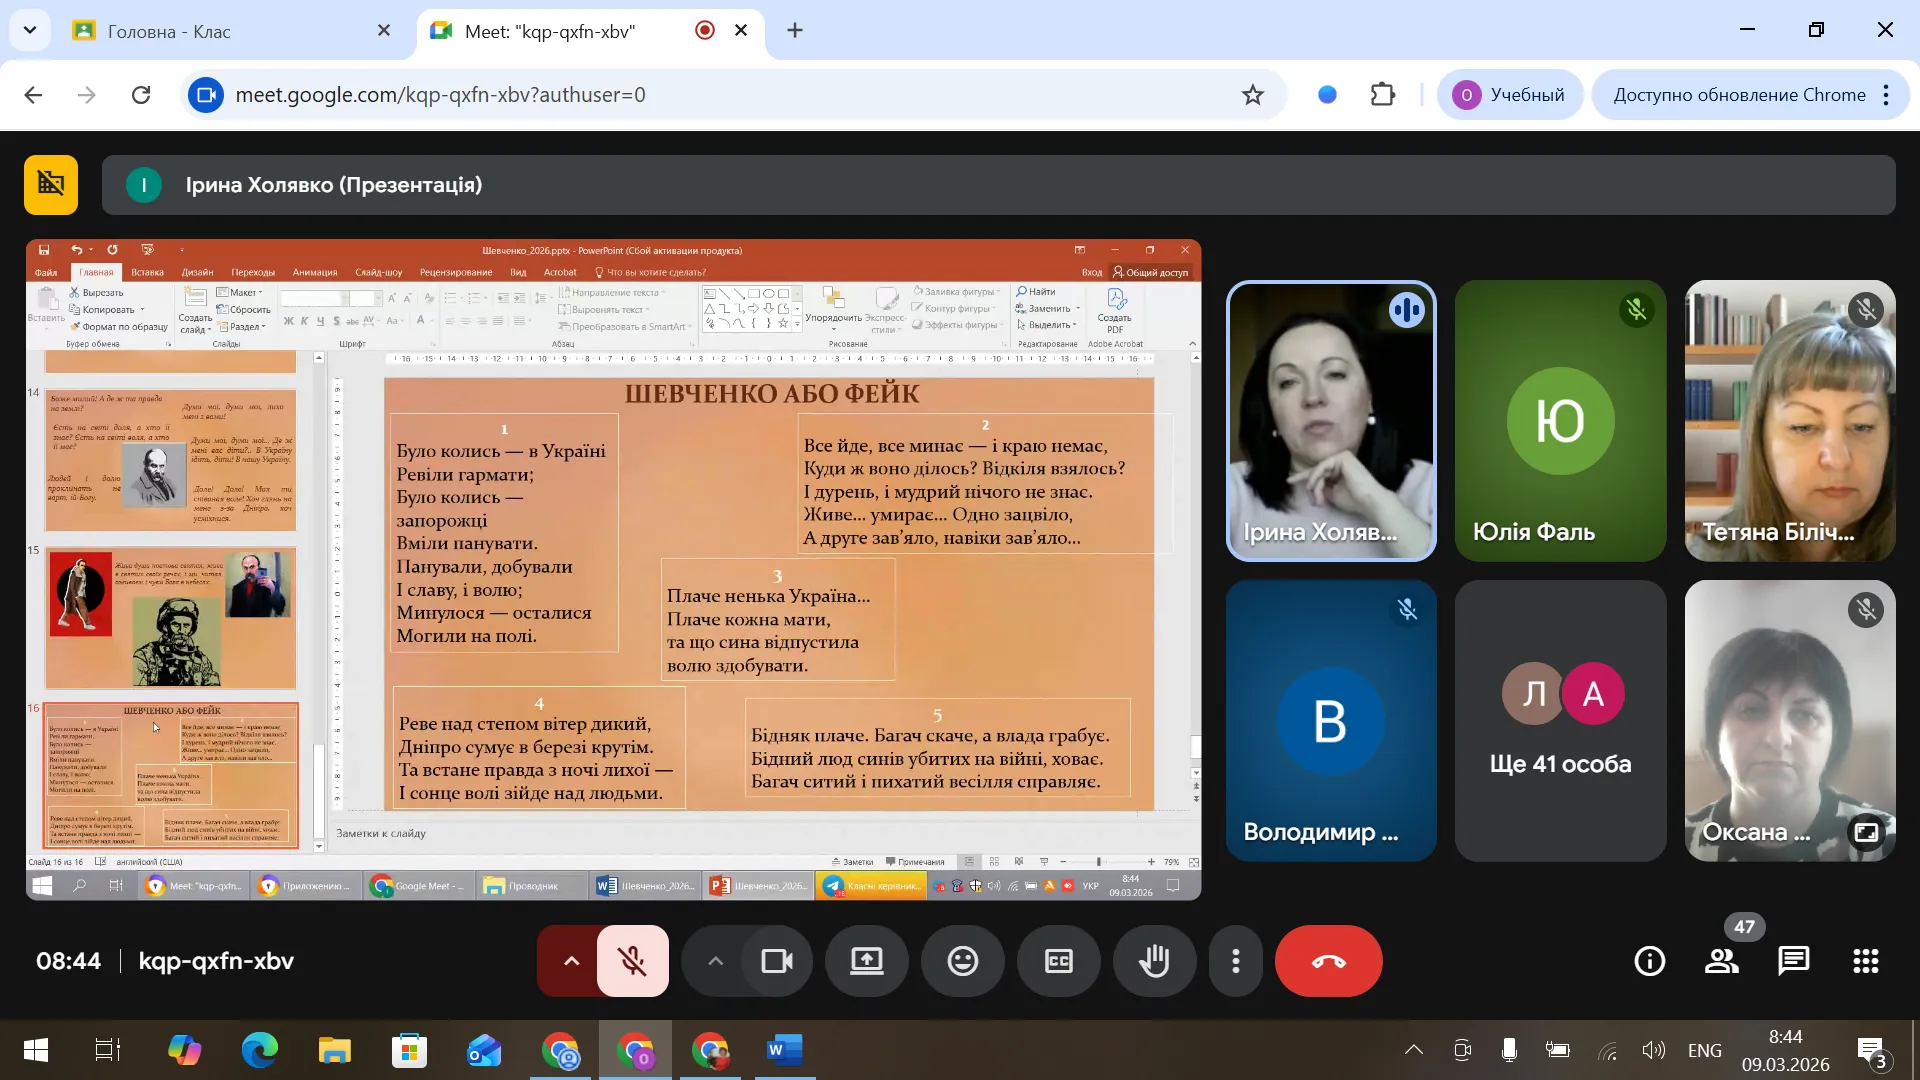Screen dimensions: 1920x1080
Task: Open the emoji reactions button
Action: pos(962,962)
